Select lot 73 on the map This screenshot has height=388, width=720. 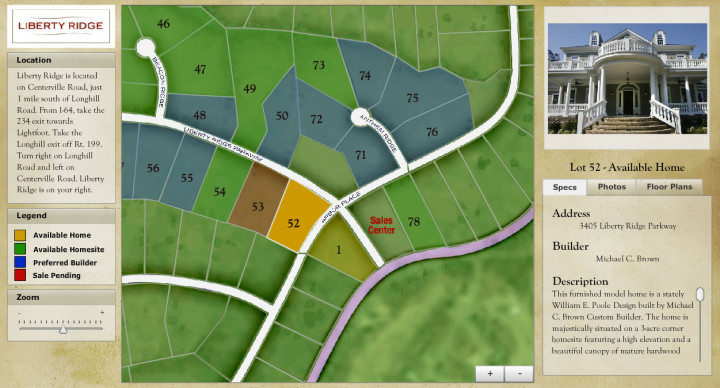(x=319, y=66)
